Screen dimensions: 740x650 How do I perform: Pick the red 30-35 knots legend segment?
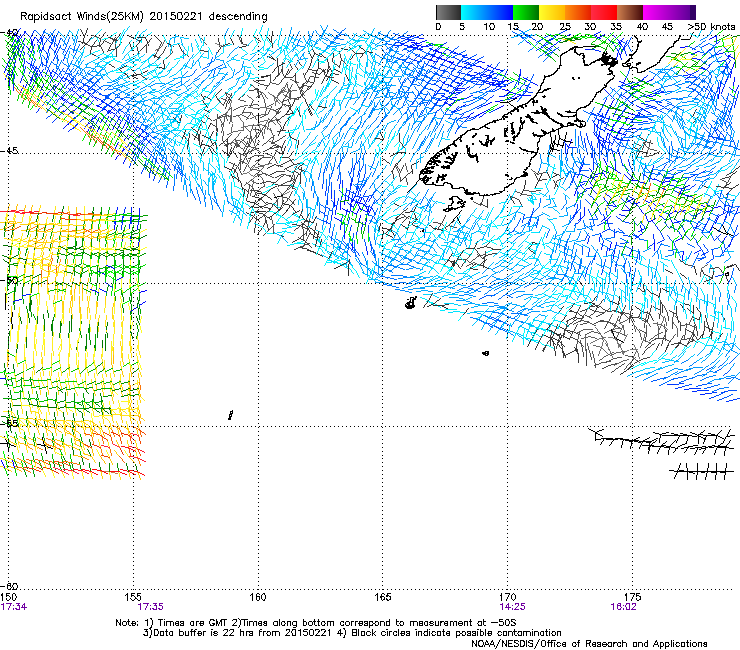pyautogui.click(x=604, y=12)
